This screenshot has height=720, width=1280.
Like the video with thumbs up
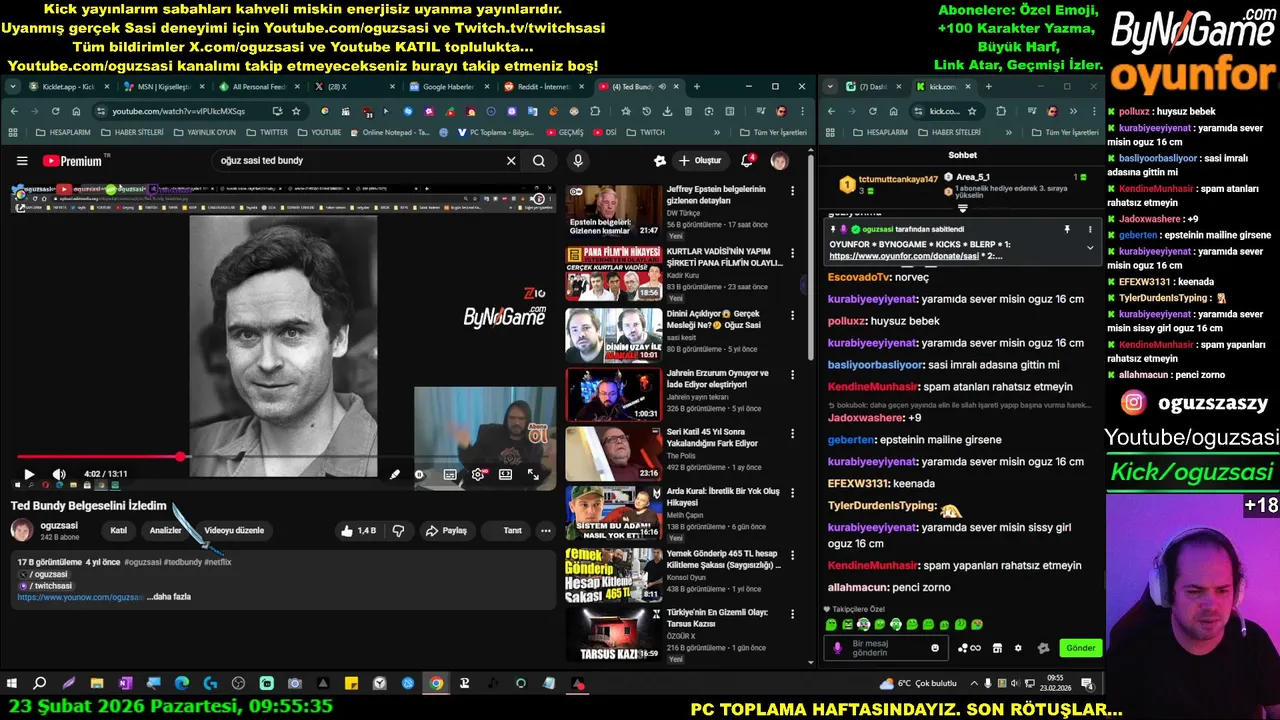[x=359, y=531]
